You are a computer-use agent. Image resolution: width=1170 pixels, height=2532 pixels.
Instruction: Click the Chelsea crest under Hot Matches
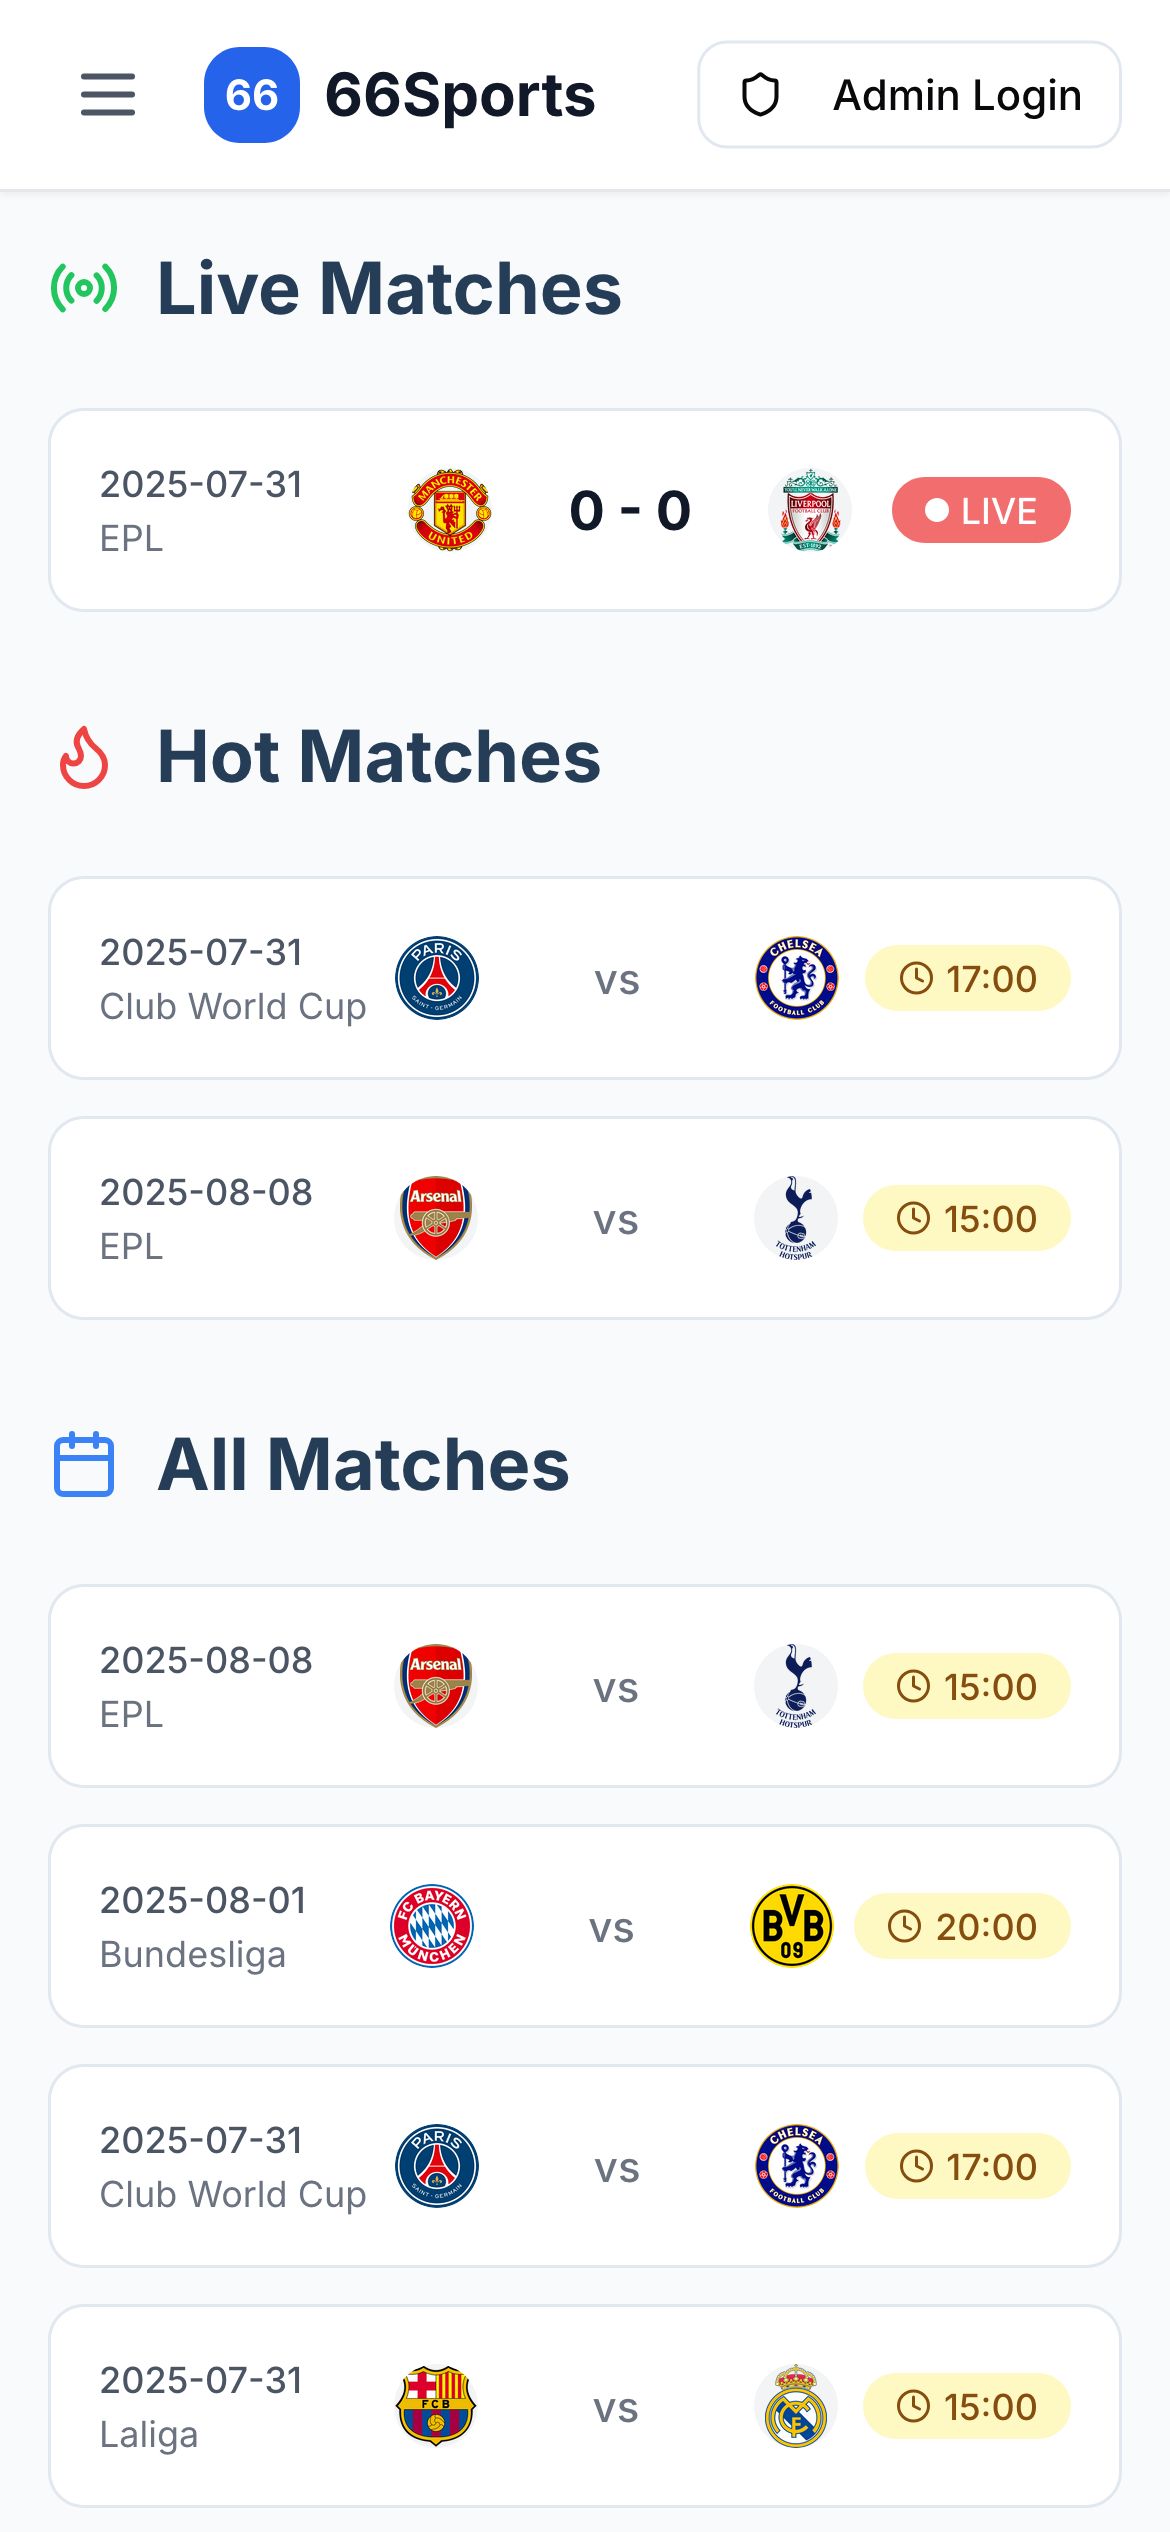796,978
